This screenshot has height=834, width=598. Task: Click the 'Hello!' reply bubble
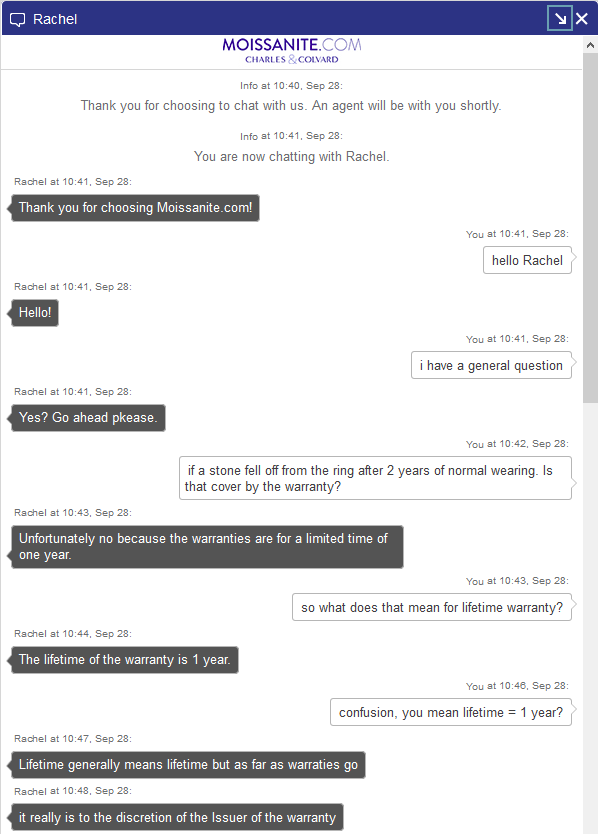click(x=35, y=312)
